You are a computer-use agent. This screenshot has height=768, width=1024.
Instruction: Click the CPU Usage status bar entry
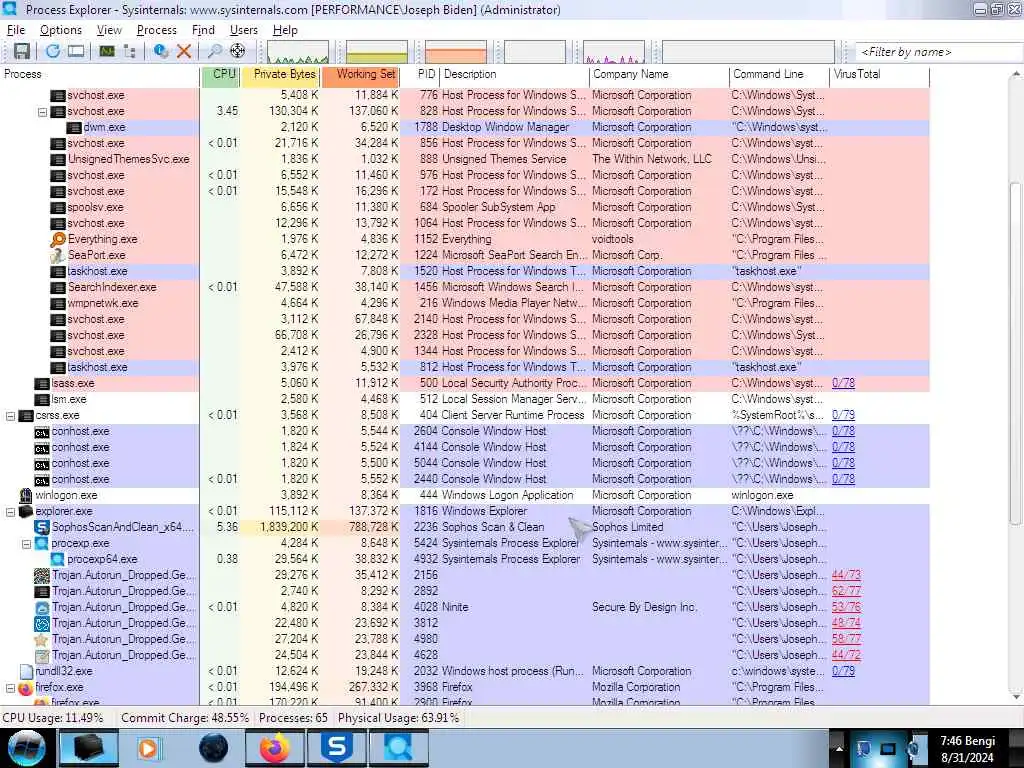(54, 718)
